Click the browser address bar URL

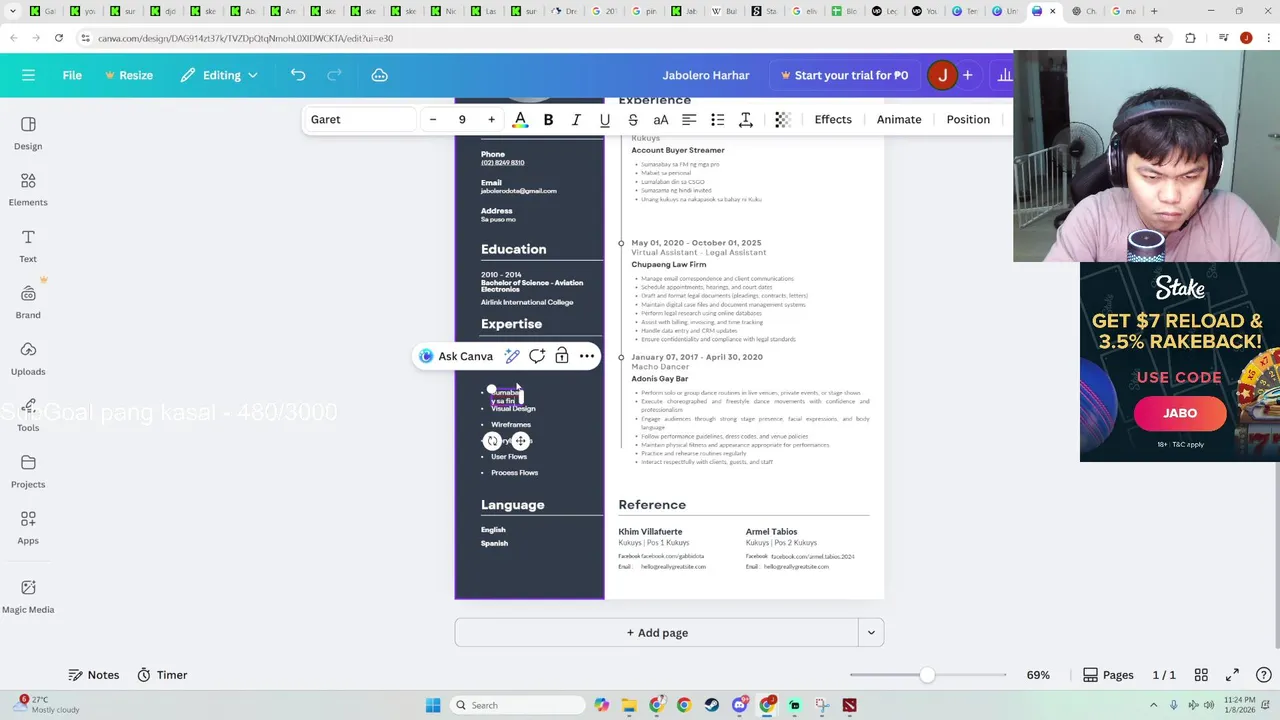point(245,38)
